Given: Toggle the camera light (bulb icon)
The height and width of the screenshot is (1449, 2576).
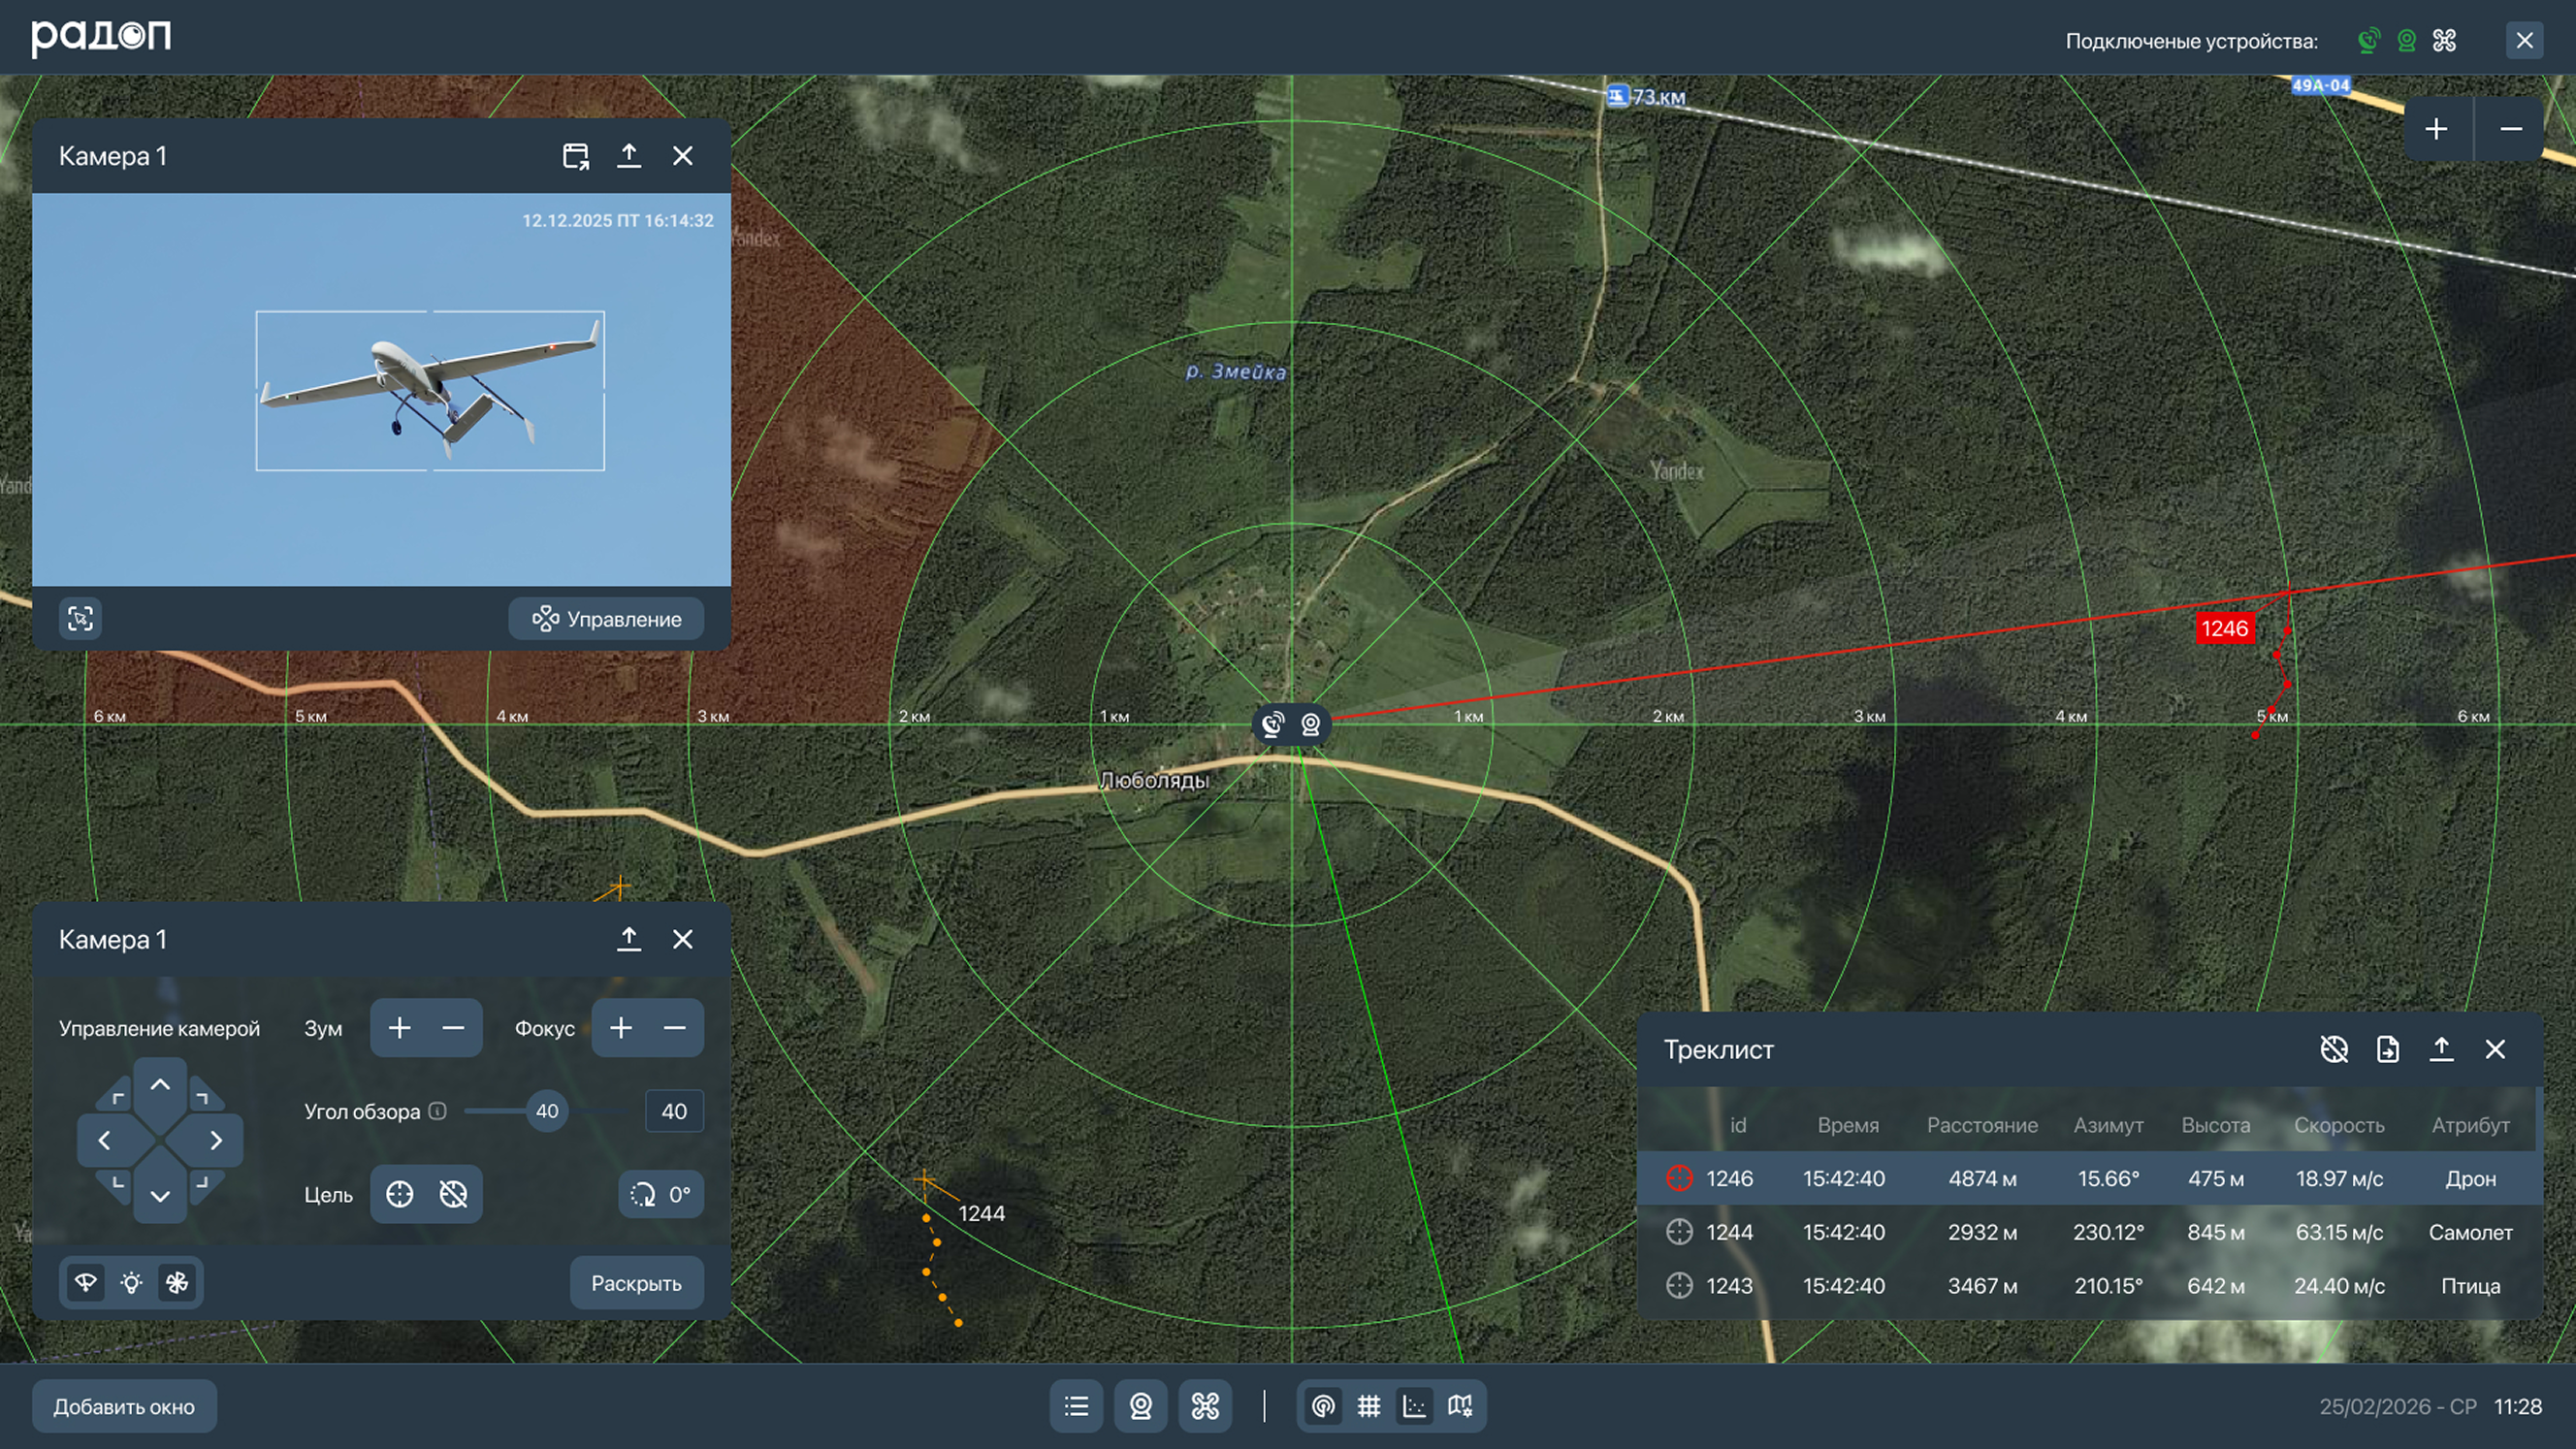Looking at the screenshot, I should [x=131, y=1282].
